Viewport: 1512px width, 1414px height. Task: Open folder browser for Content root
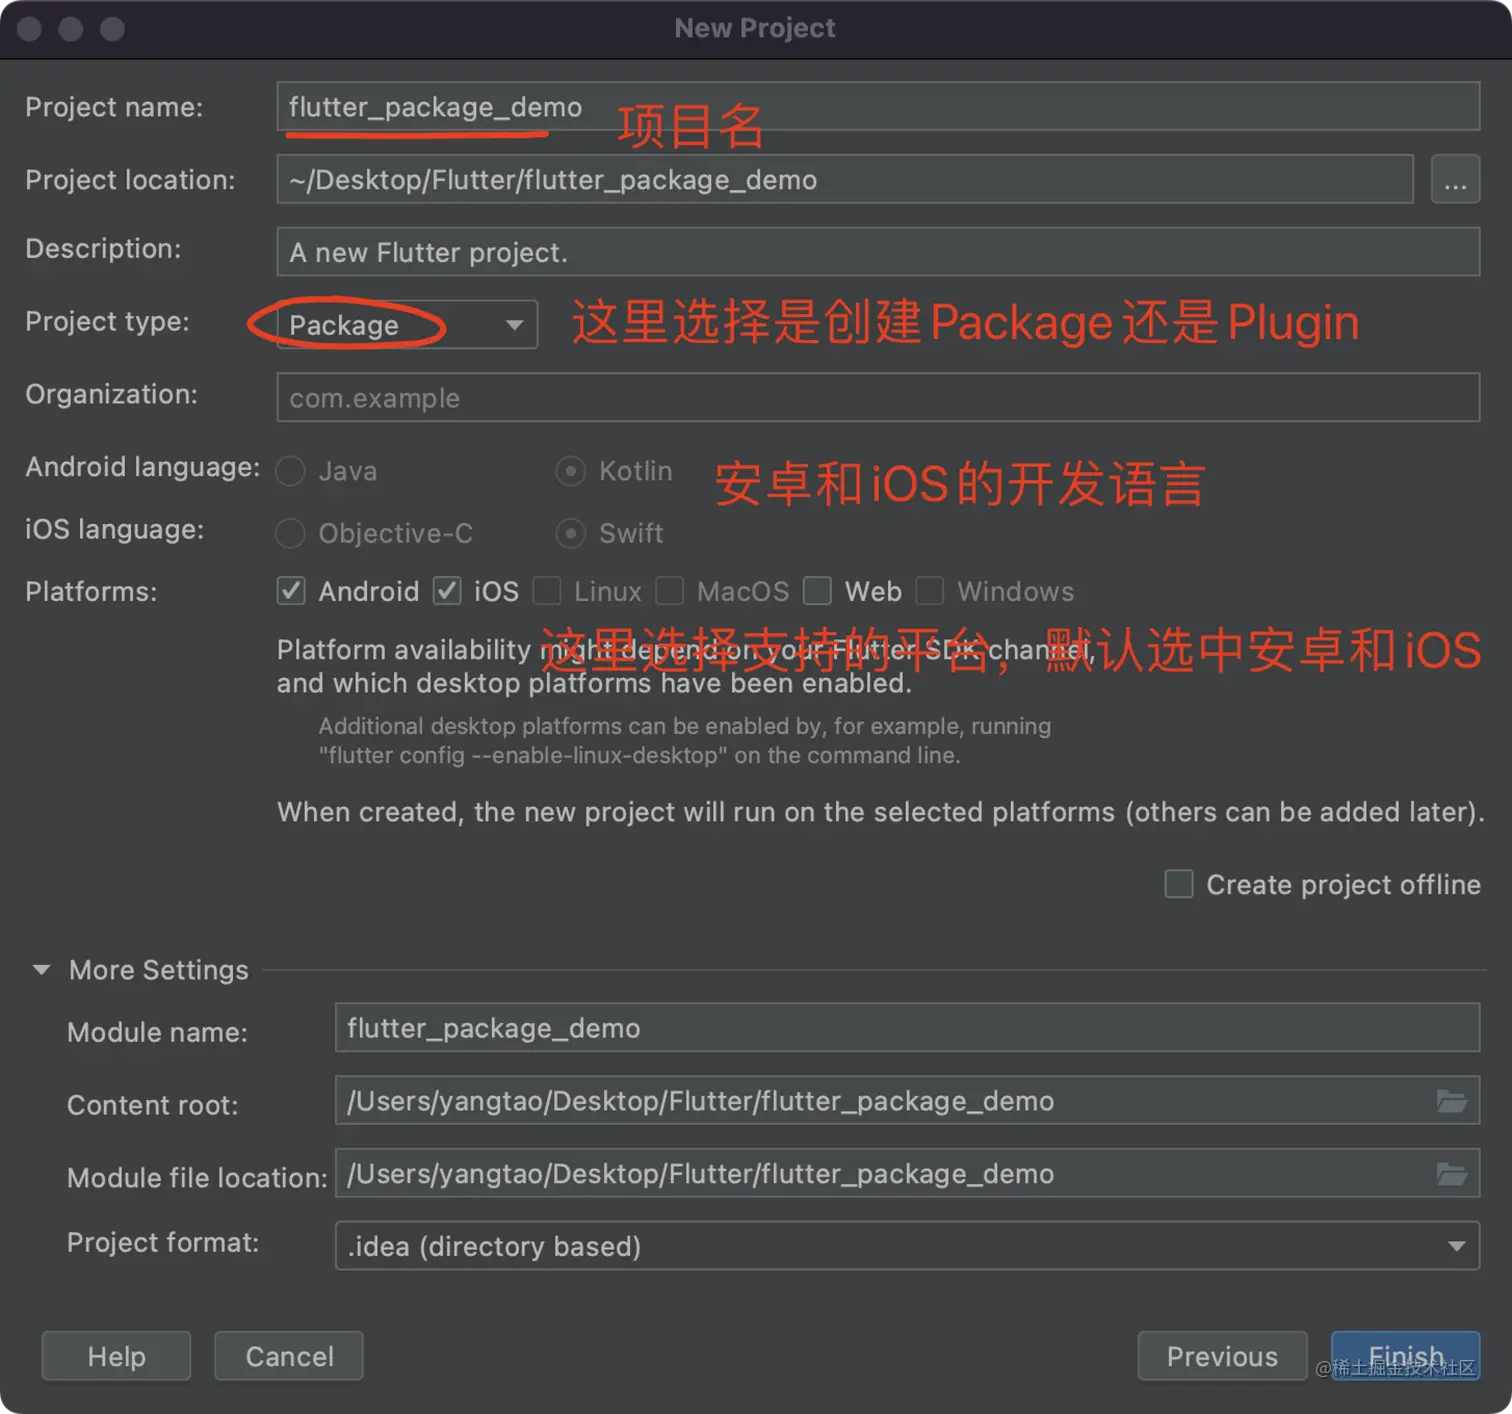[1451, 1101]
